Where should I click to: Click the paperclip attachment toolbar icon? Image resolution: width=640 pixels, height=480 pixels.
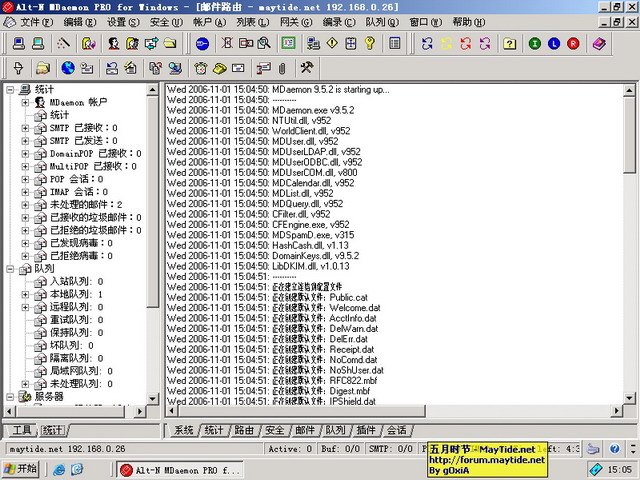pos(283,68)
